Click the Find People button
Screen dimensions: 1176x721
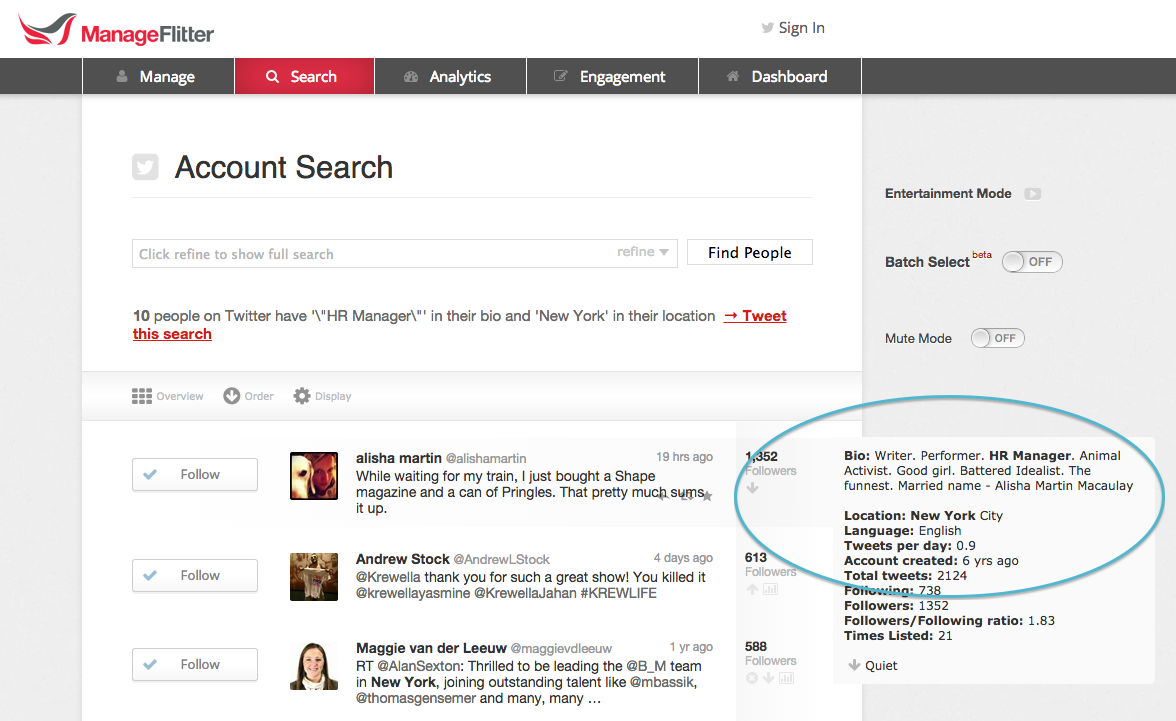[750, 253]
